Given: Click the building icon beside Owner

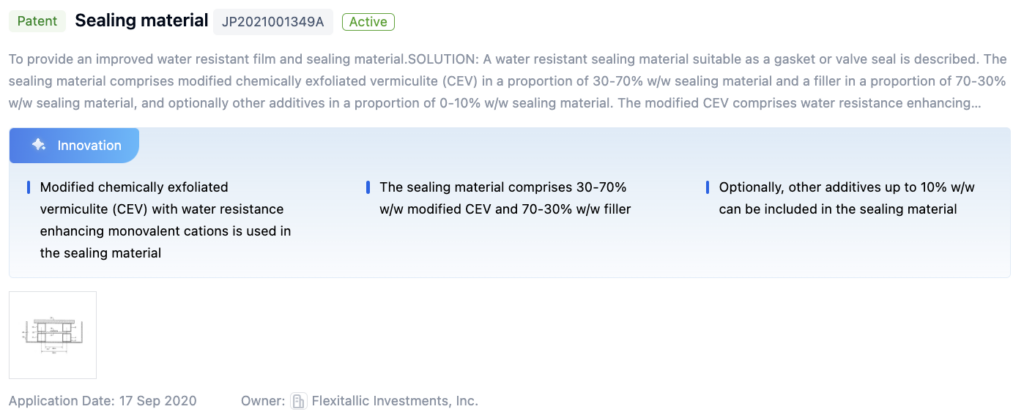Looking at the screenshot, I should click(298, 401).
